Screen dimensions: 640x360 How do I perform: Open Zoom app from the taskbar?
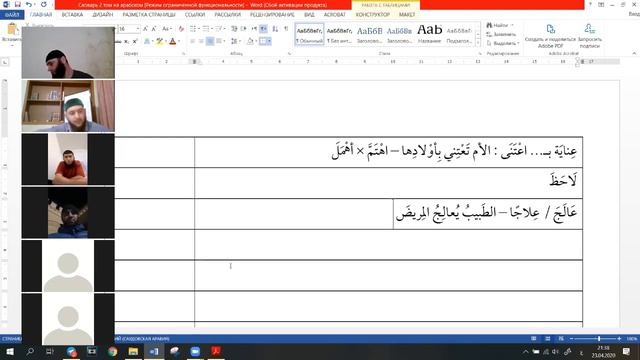click(x=195, y=351)
